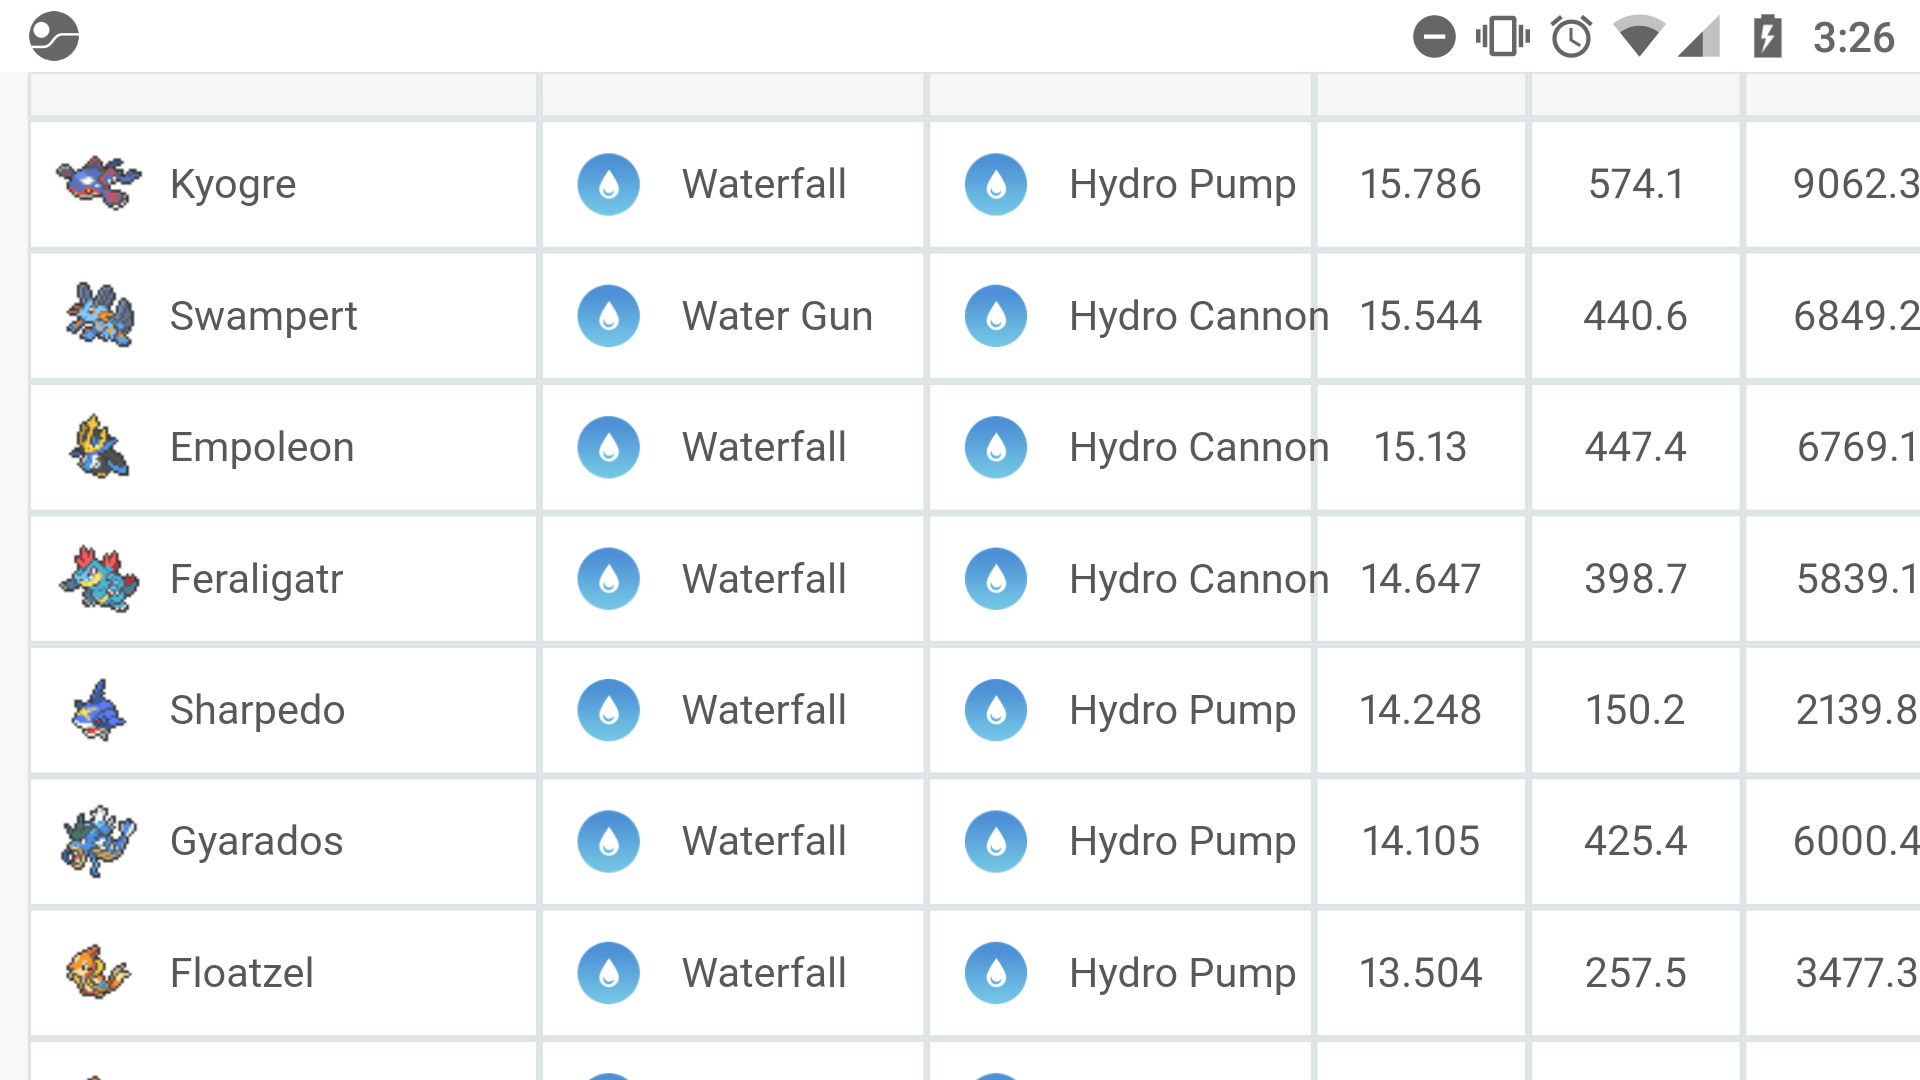Click water type icon beside Feraligatr's Waterfall

pyautogui.click(x=608, y=579)
